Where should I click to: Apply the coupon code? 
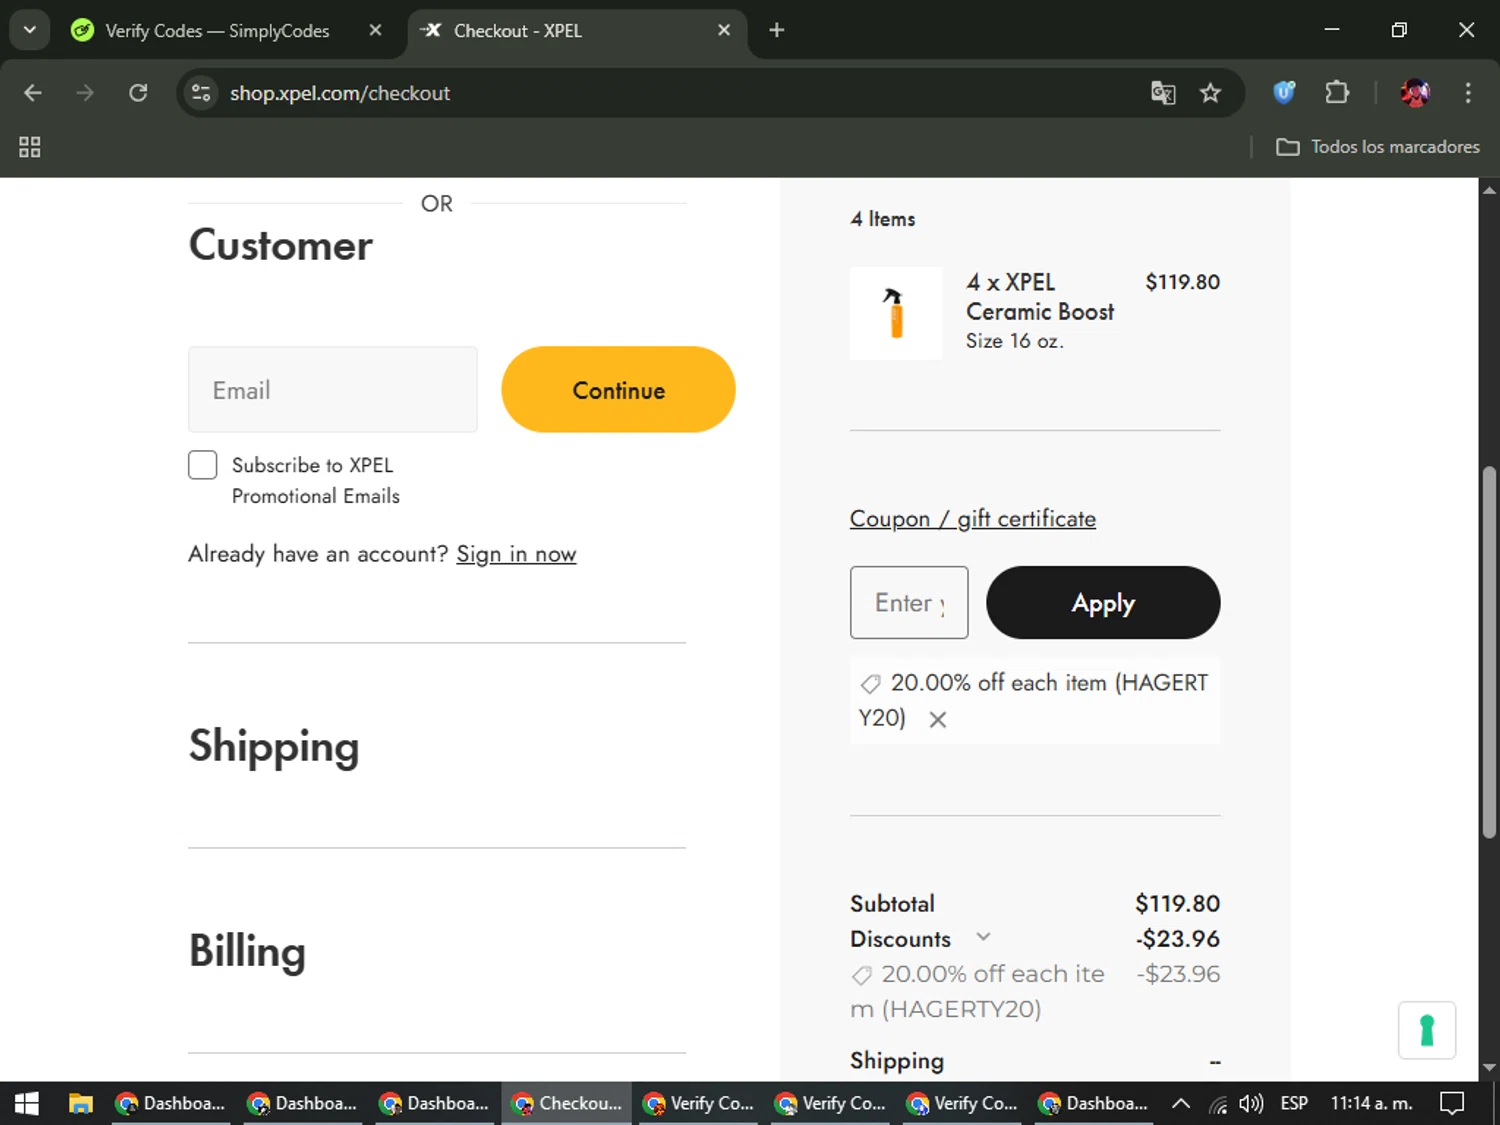click(1103, 603)
